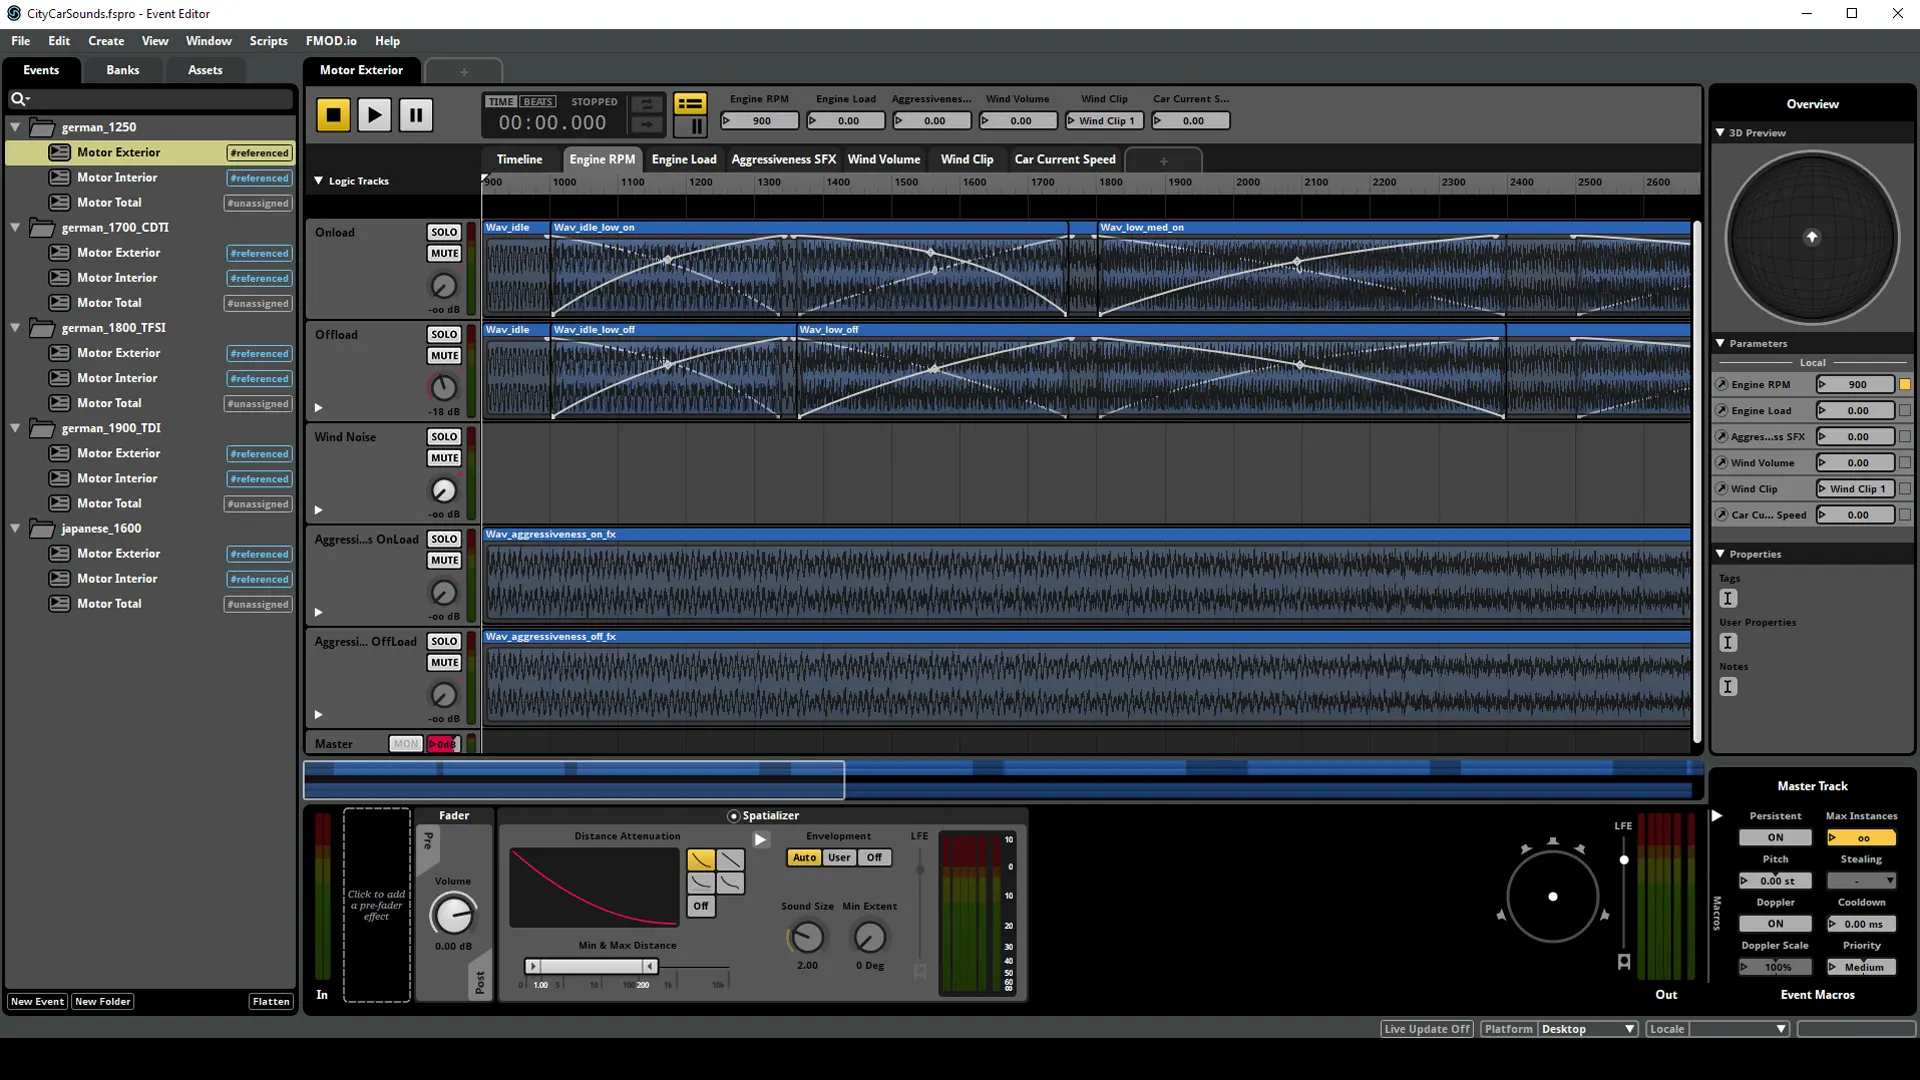Click the search magnifier in Events browser
This screenshot has width=1920, height=1080.
click(18, 99)
